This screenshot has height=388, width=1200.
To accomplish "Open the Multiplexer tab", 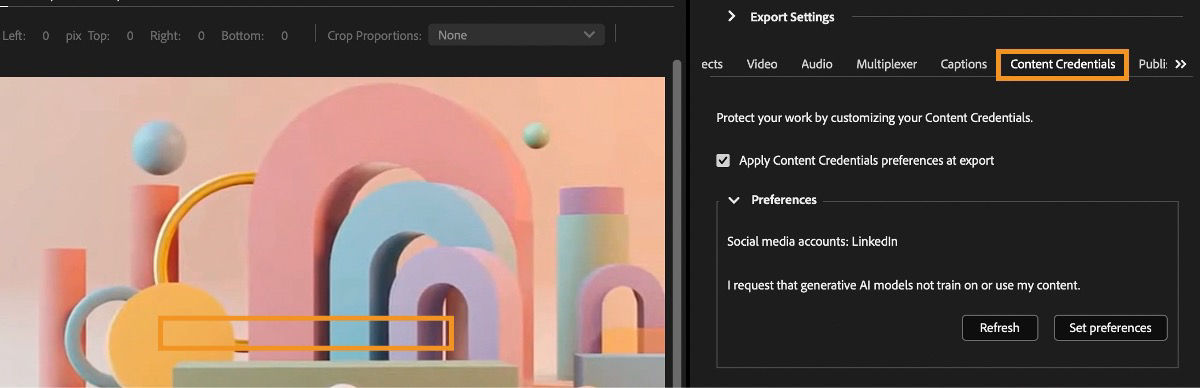I will (886, 64).
